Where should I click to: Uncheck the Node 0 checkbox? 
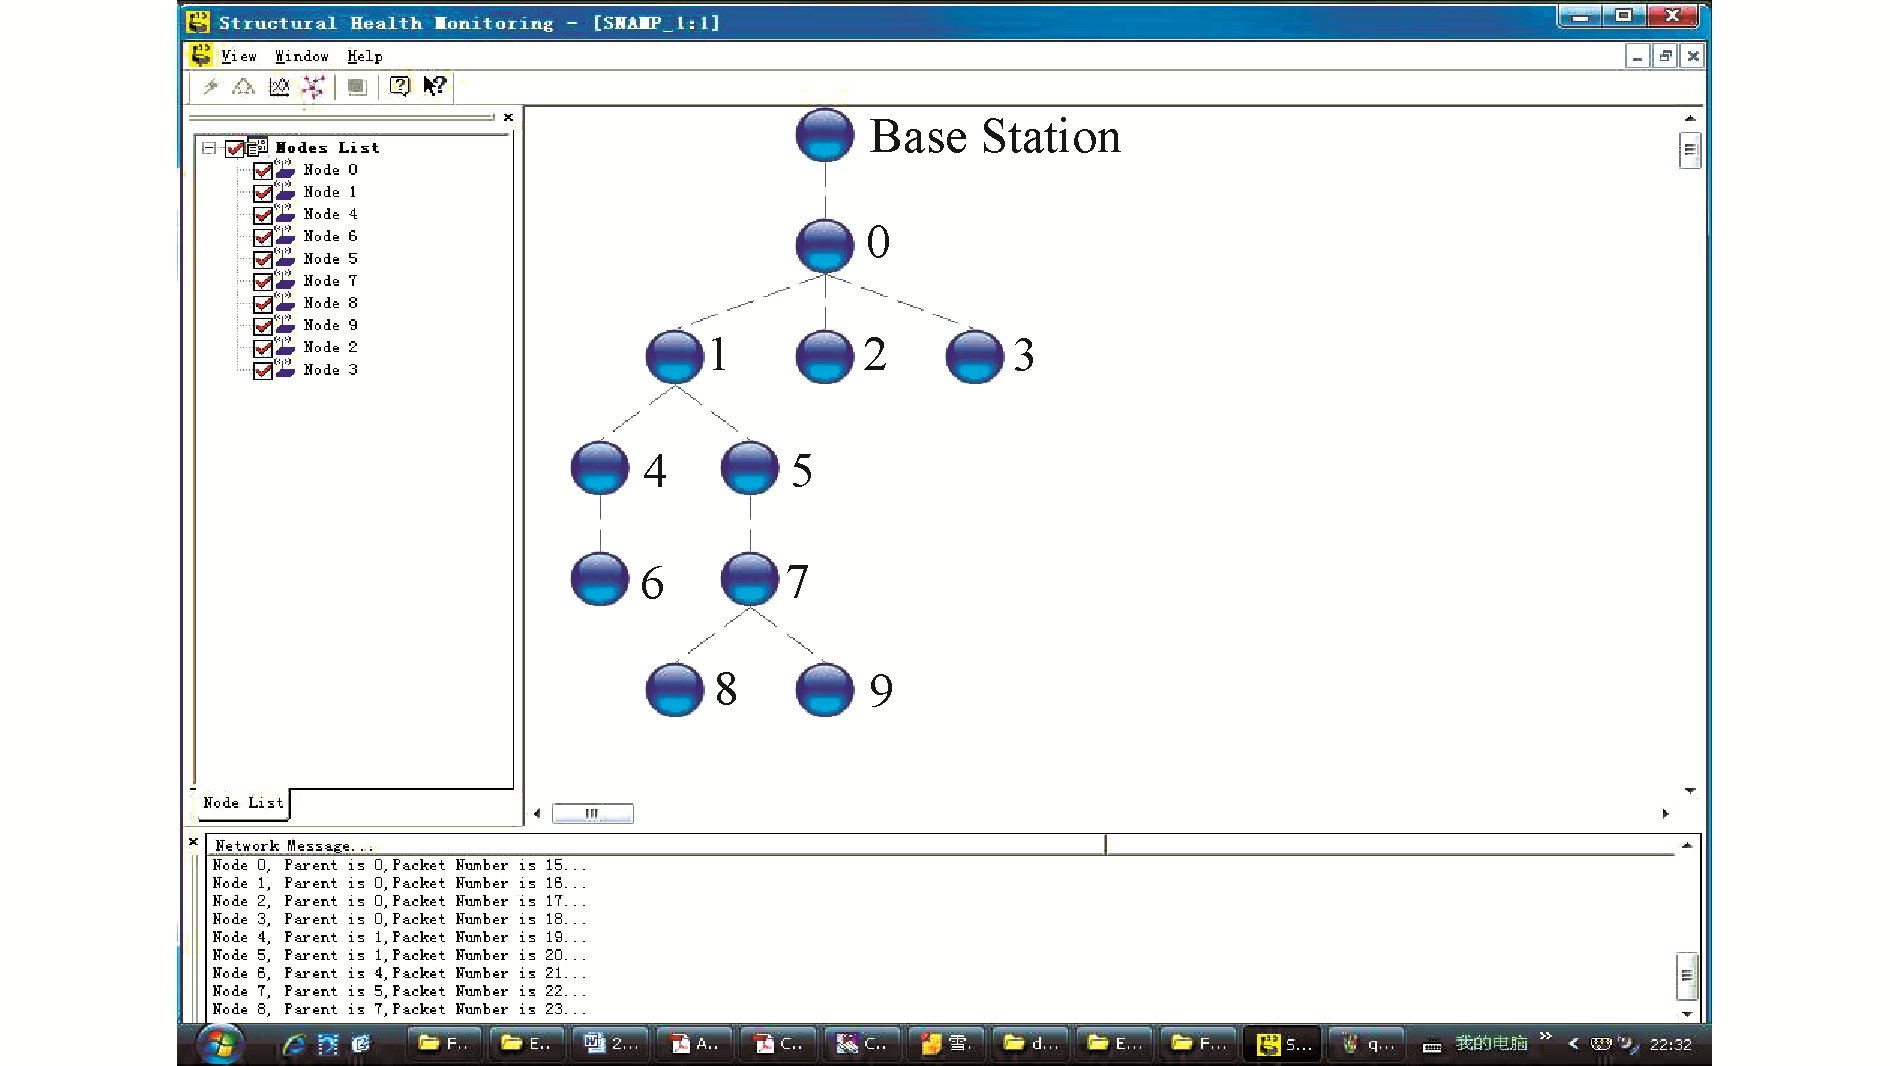263,171
